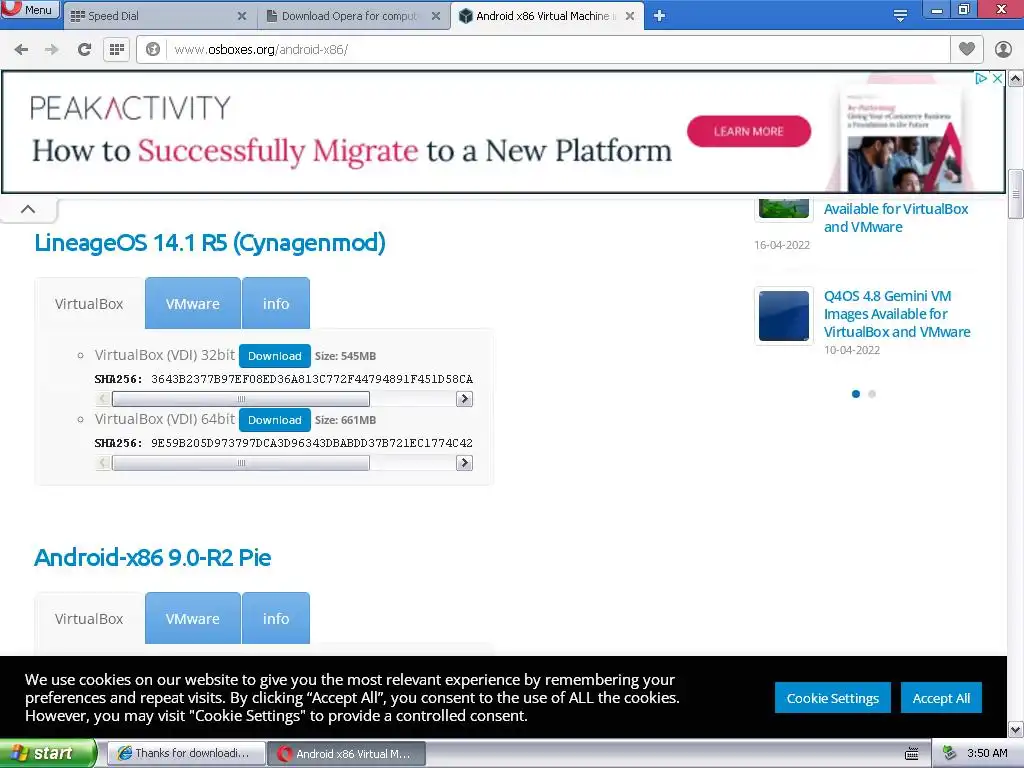Viewport: 1024px width, 768px height.
Task: Download VirtualBox VDI 32bit image
Action: pos(274,356)
